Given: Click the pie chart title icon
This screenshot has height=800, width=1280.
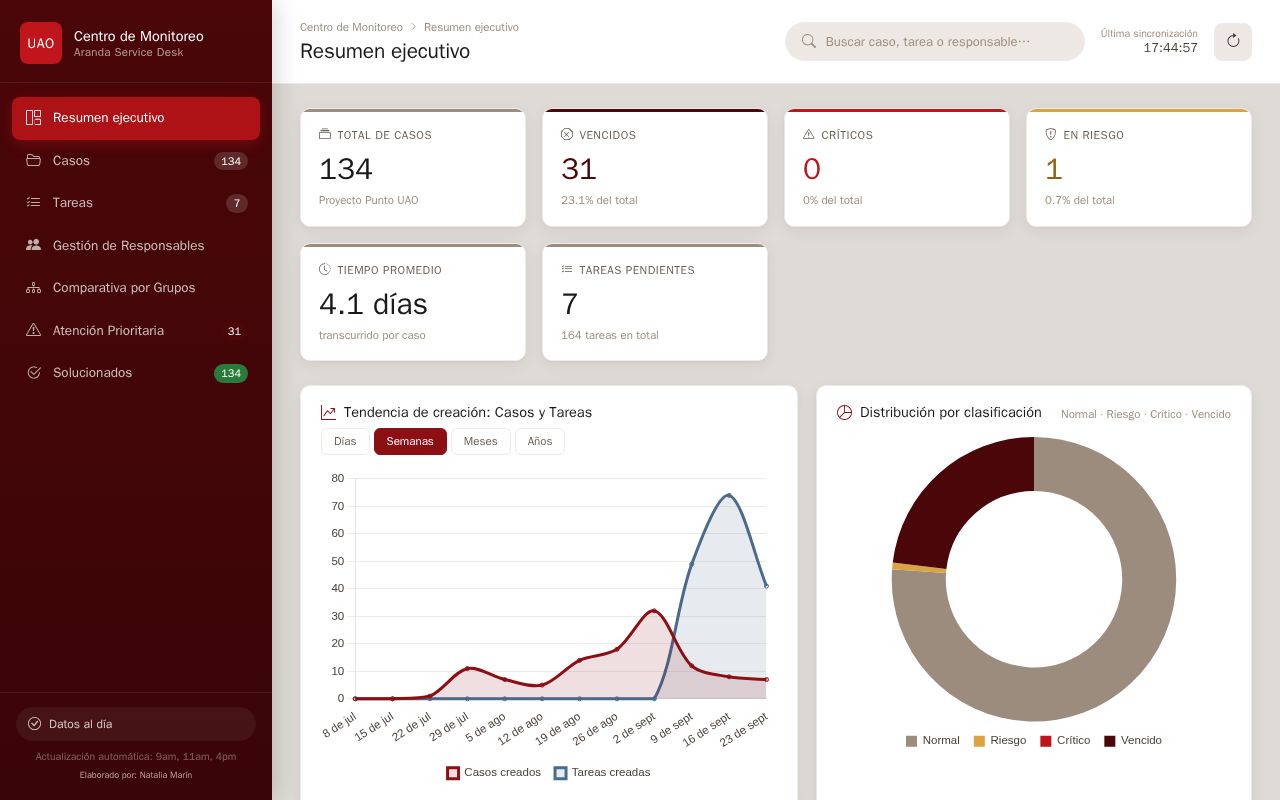Looking at the screenshot, I should click(x=844, y=412).
